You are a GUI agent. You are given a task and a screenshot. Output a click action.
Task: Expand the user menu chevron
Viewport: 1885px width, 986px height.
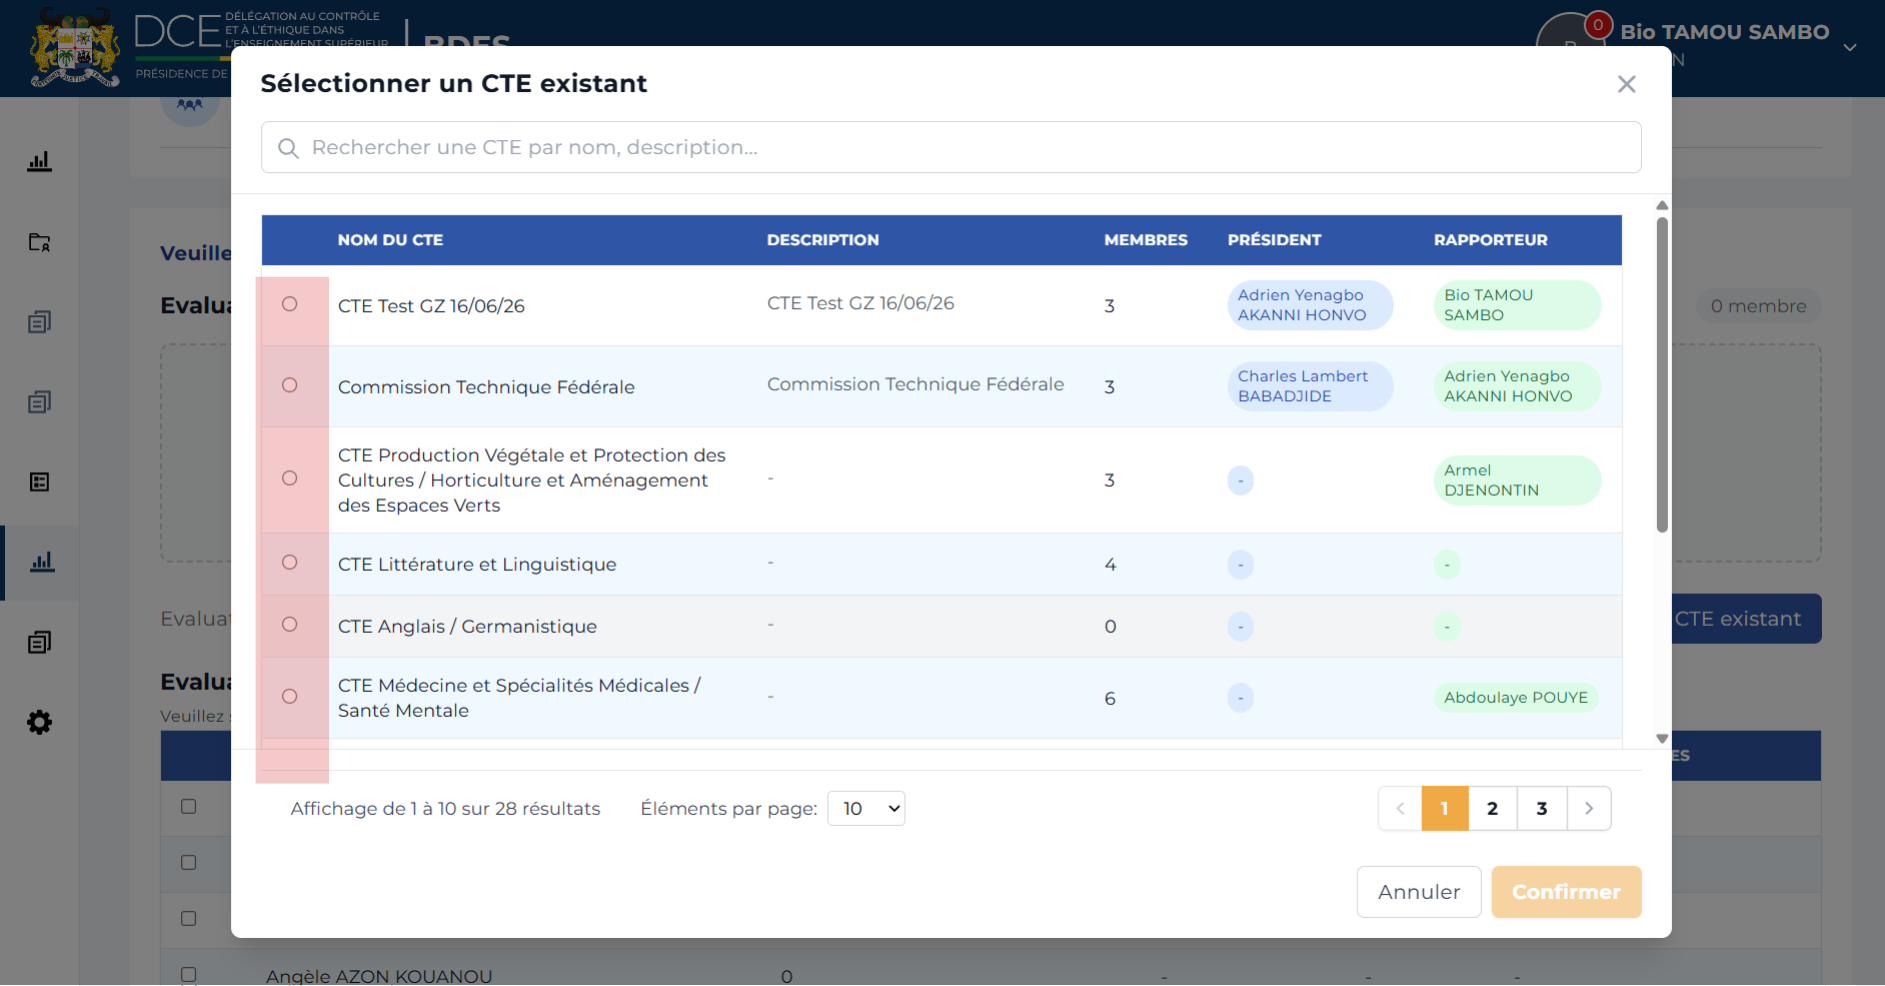tap(1850, 47)
